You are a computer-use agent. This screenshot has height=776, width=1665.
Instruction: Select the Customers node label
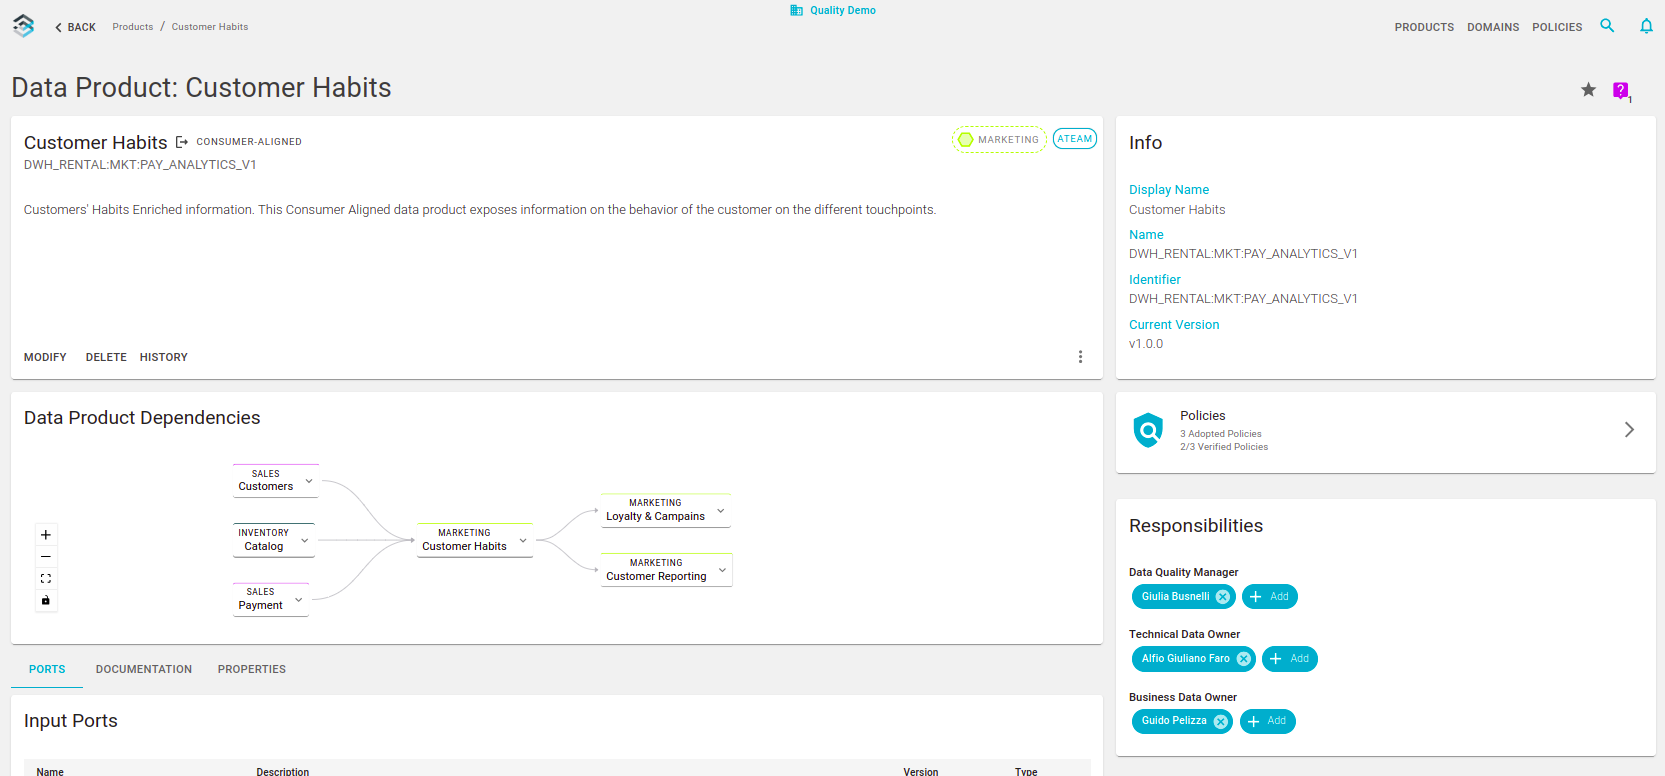coord(266,487)
